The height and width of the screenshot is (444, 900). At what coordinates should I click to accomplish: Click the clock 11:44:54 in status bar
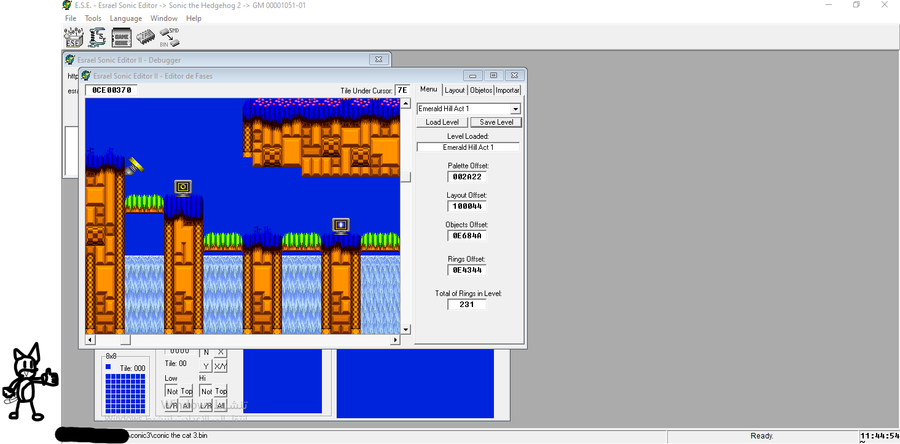[879, 436]
